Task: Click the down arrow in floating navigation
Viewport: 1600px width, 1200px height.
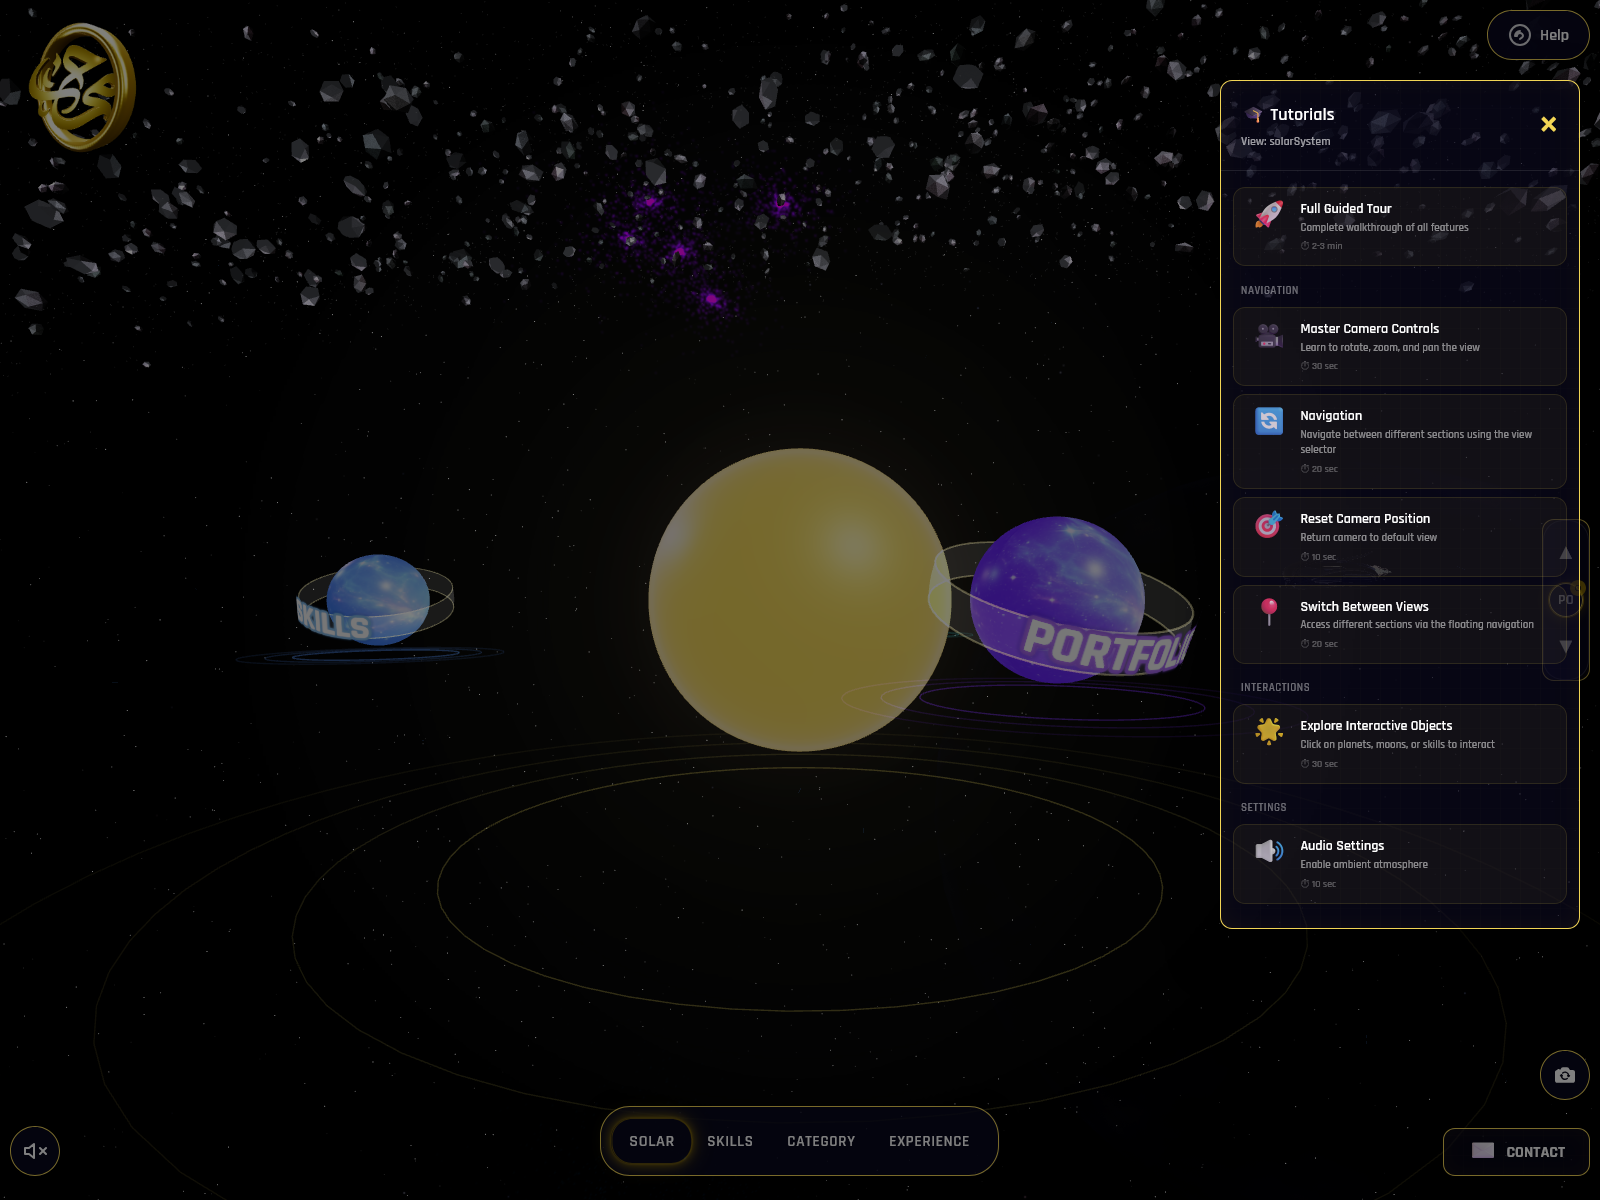Action: (x=1566, y=646)
